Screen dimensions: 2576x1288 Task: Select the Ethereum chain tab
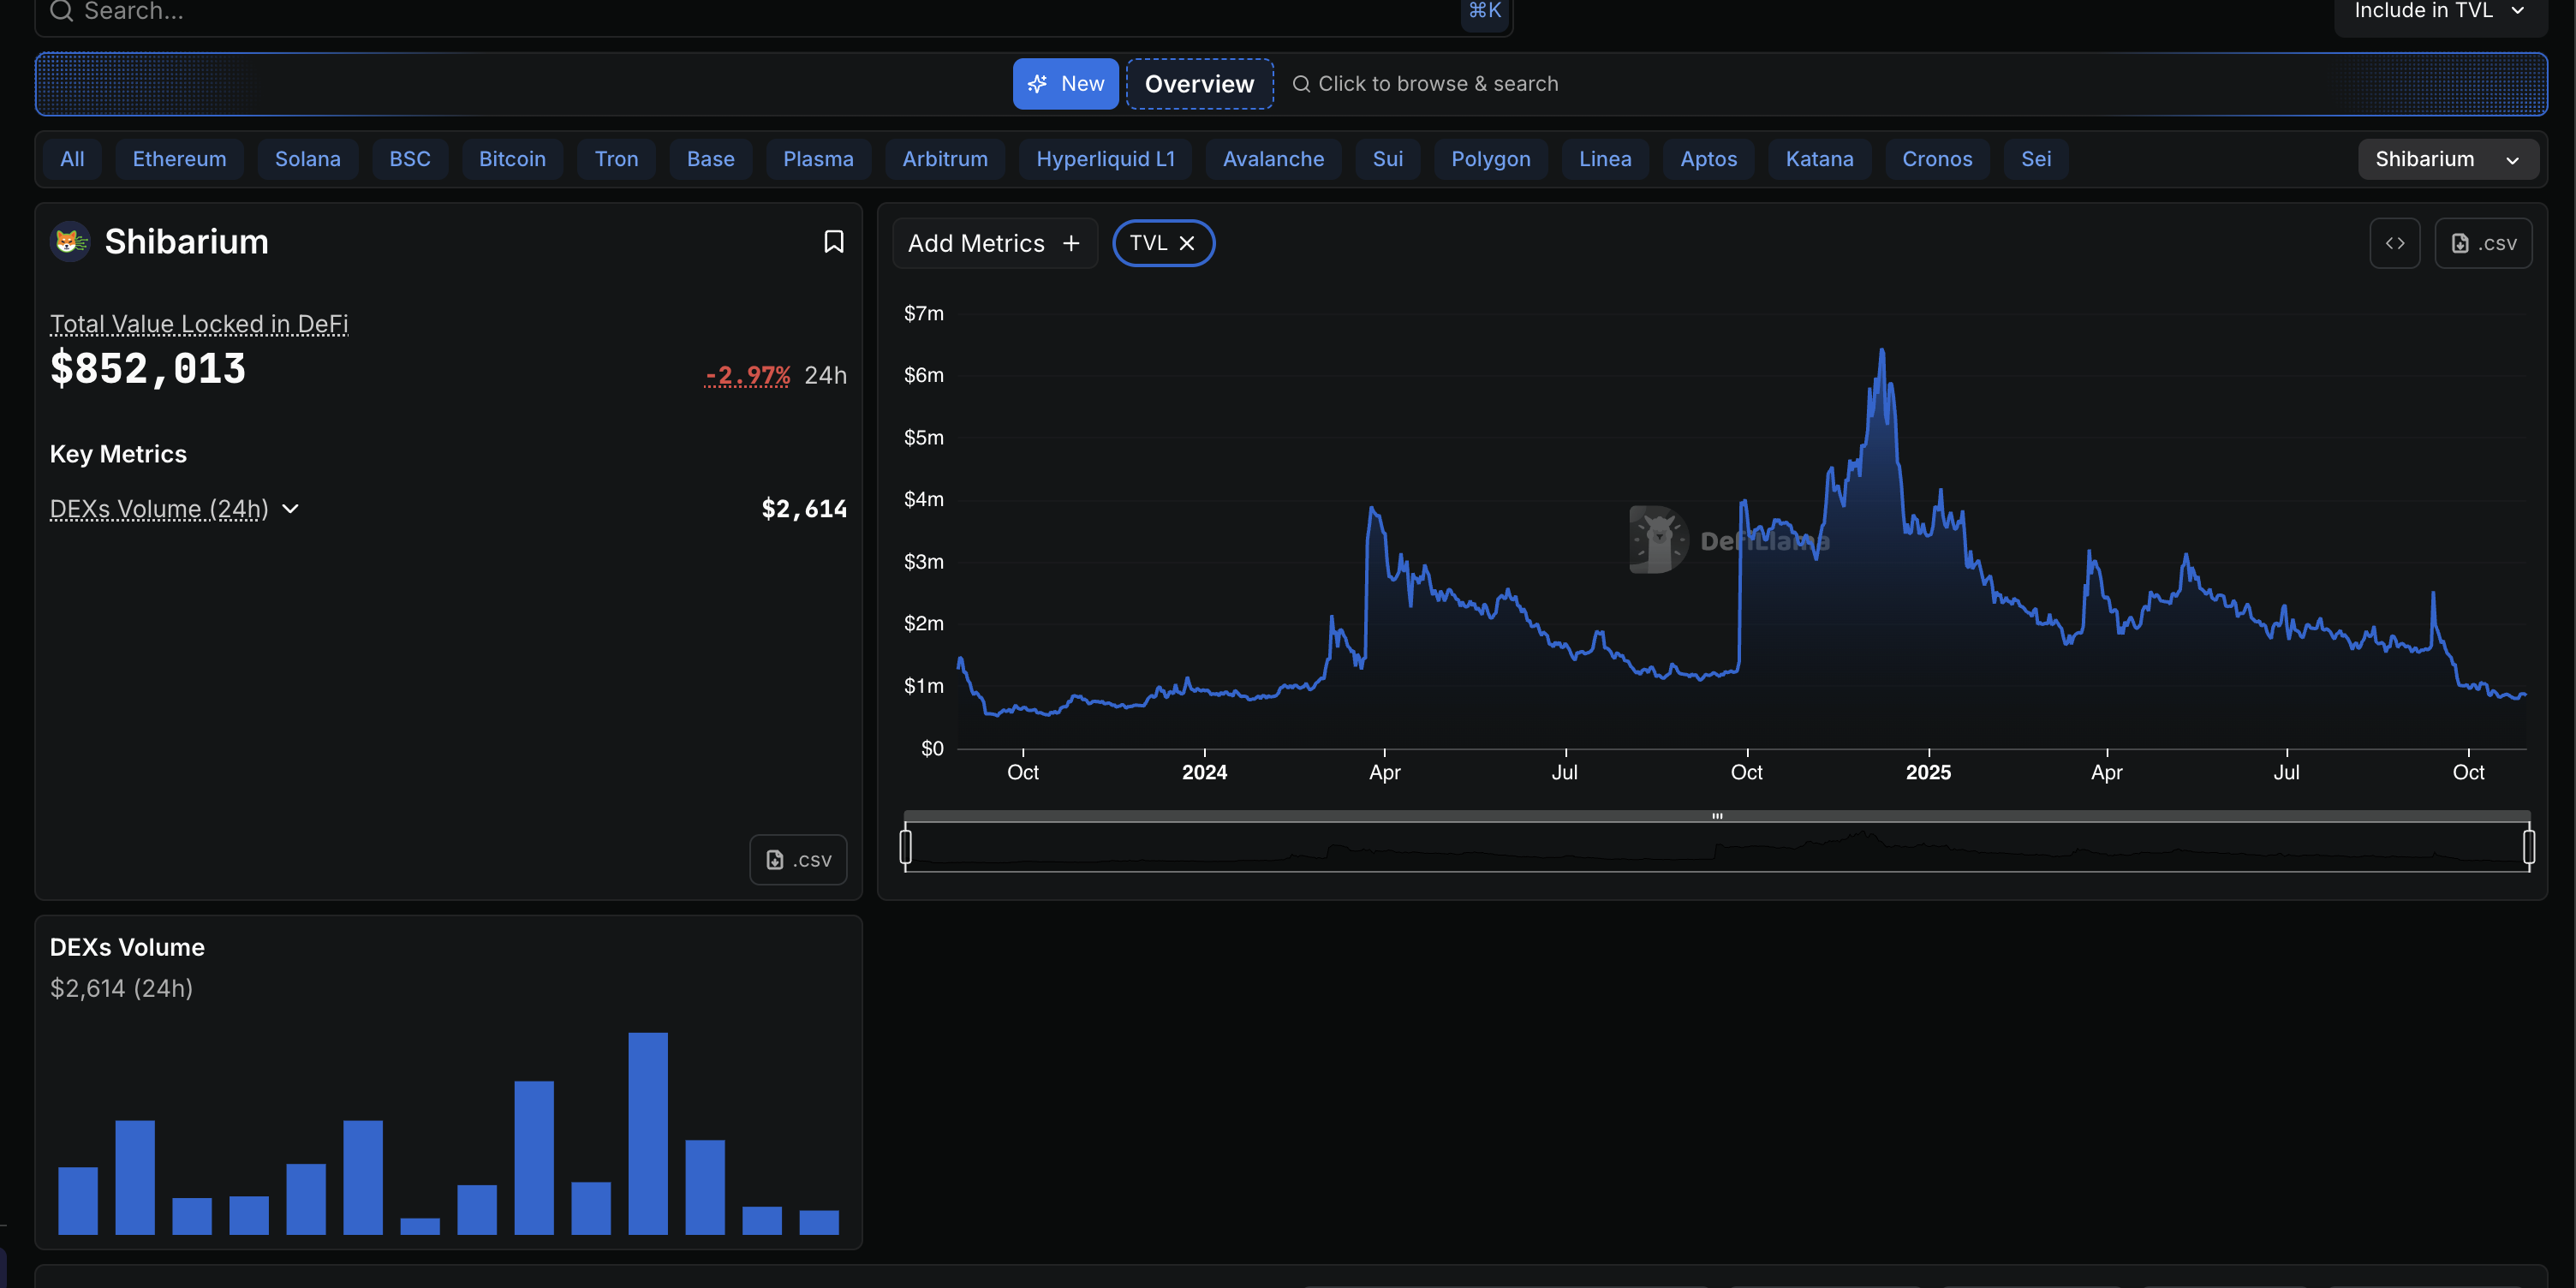click(x=179, y=159)
